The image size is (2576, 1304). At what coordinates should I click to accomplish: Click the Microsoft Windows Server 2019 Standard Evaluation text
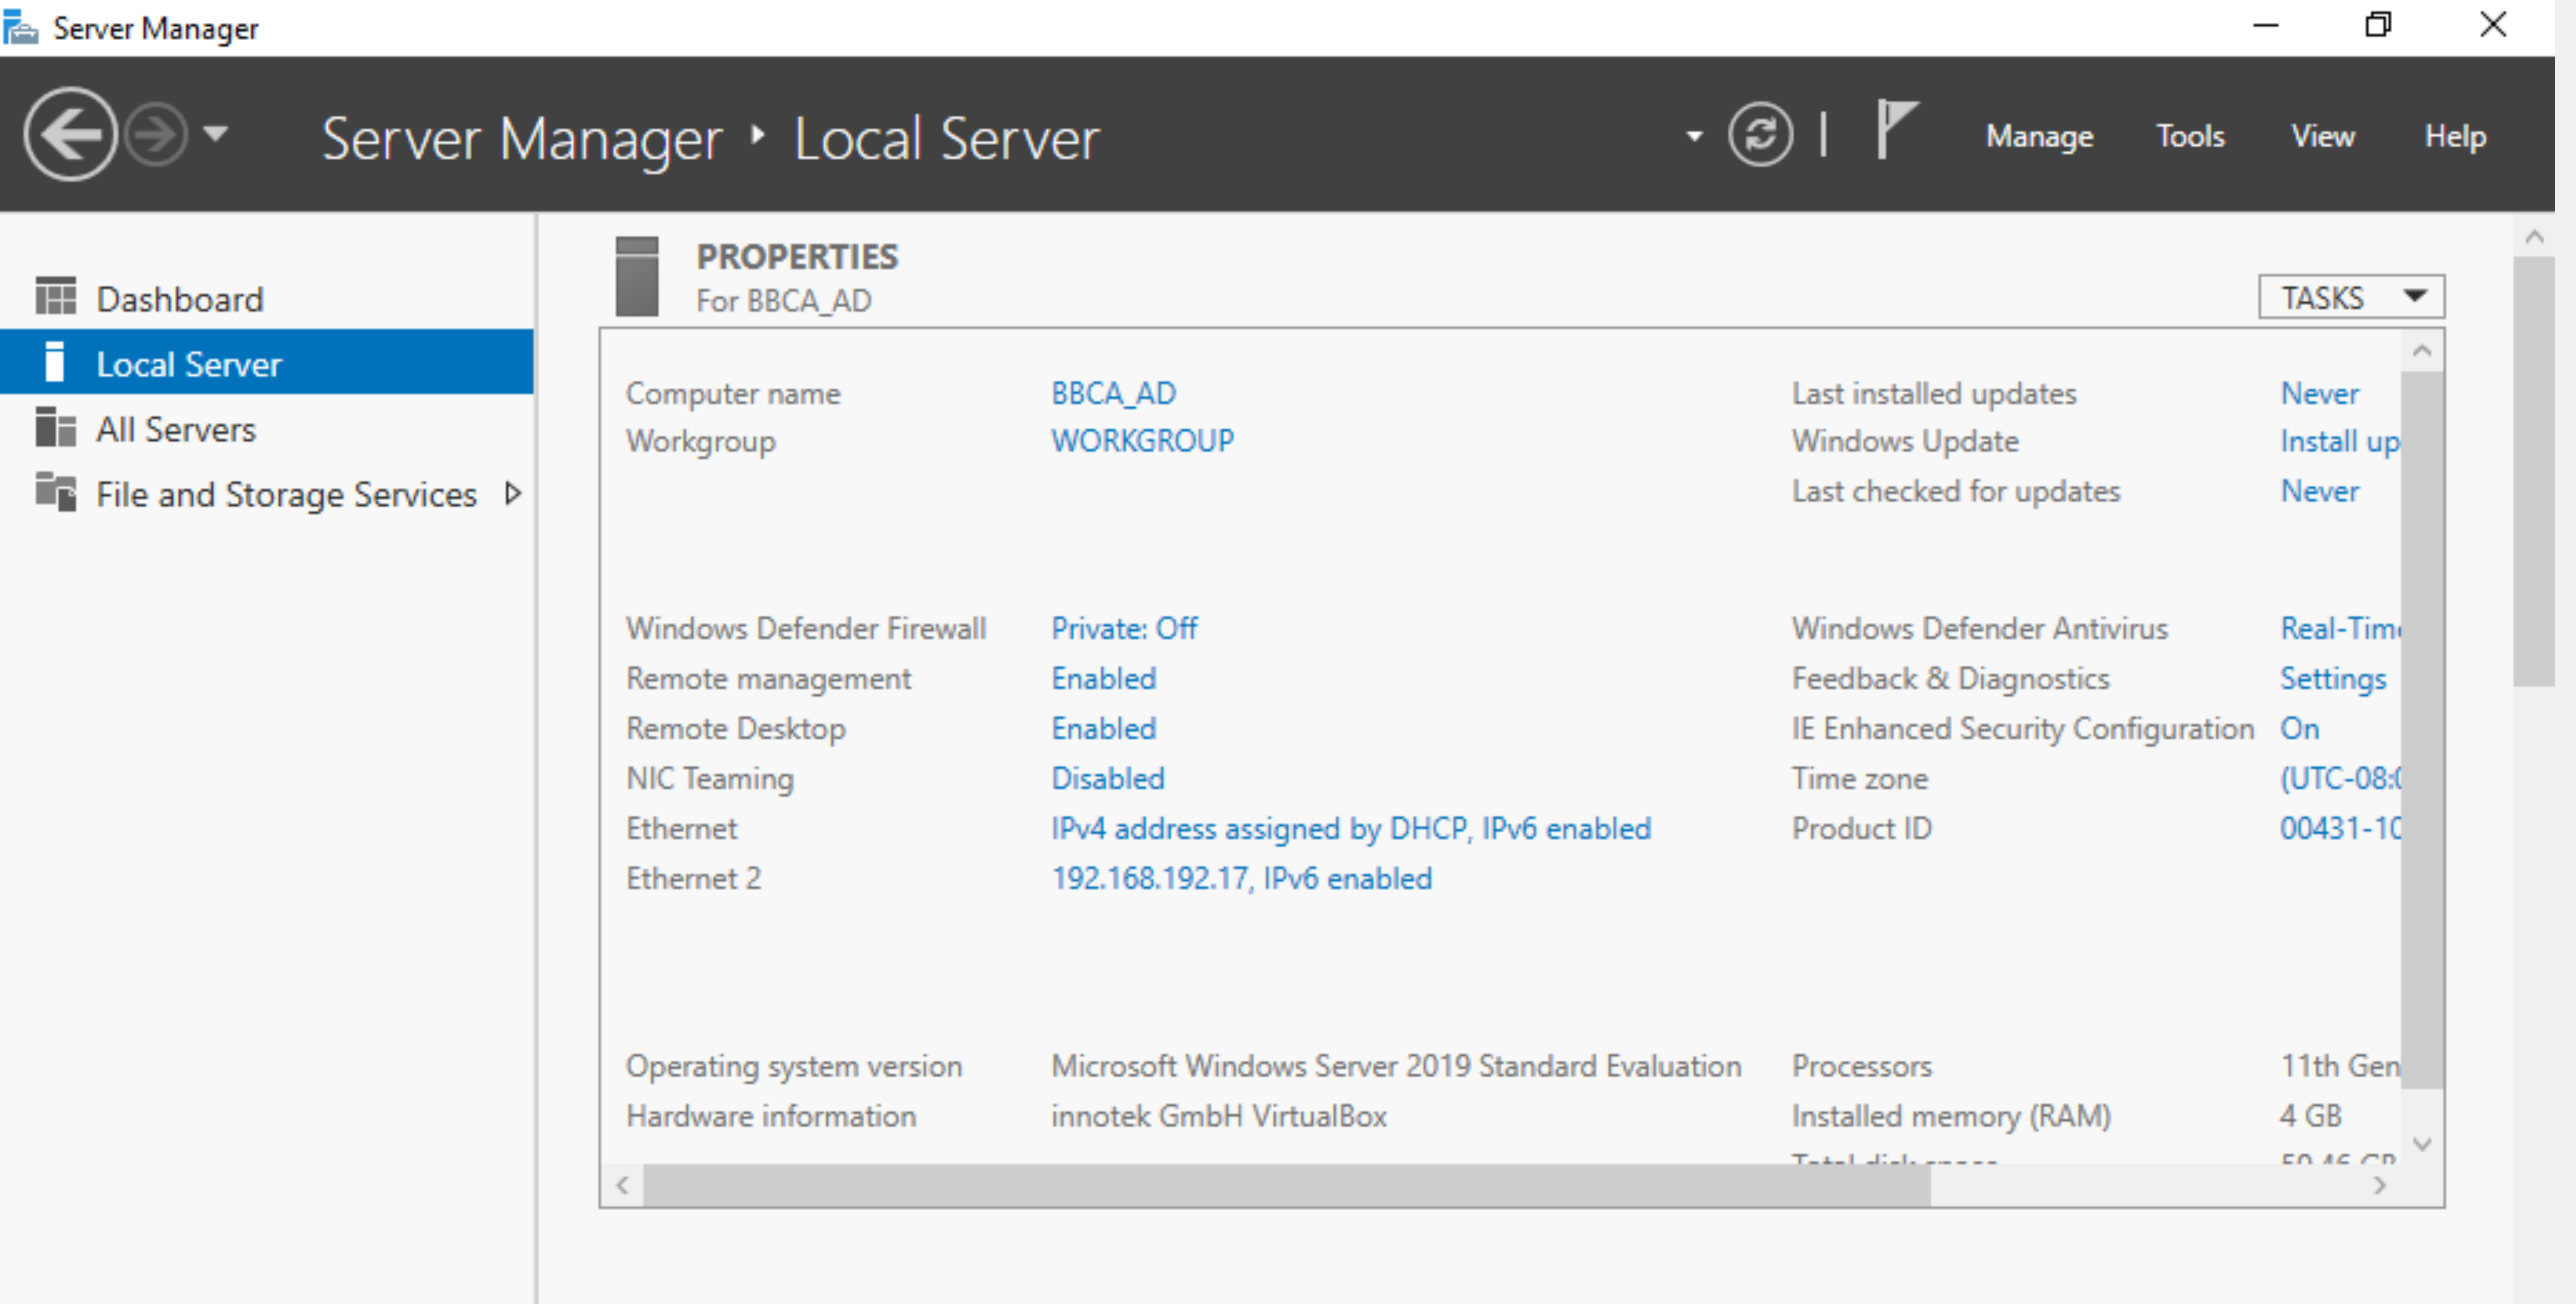tap(1396, 1066)
